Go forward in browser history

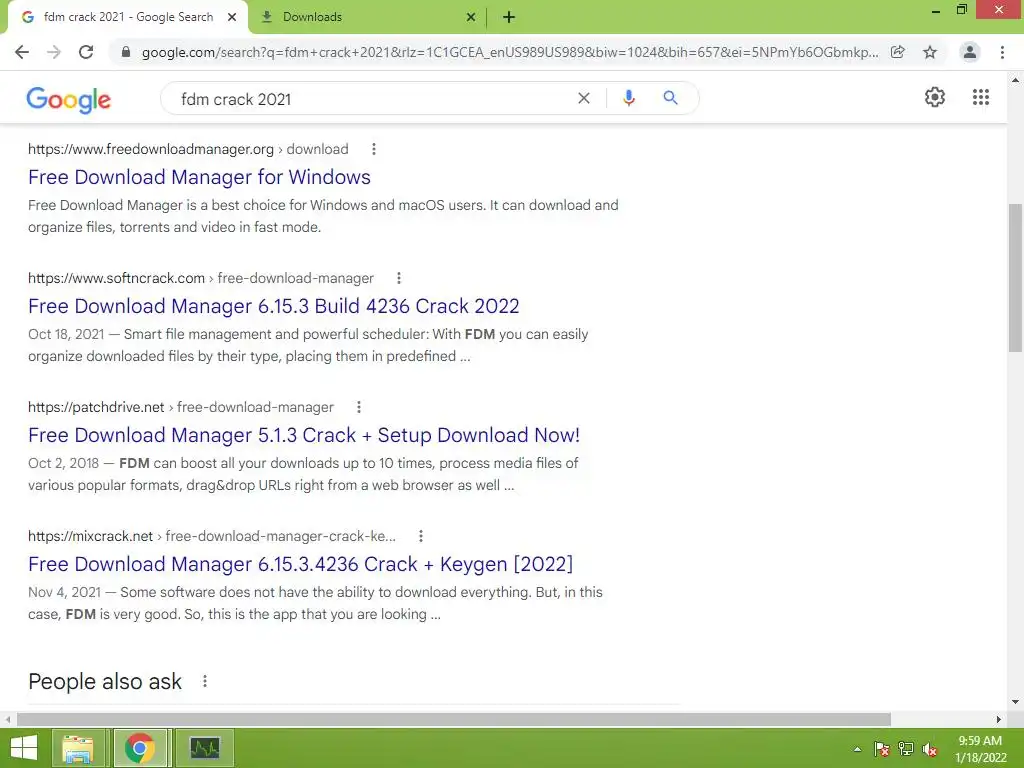(54, 52)
